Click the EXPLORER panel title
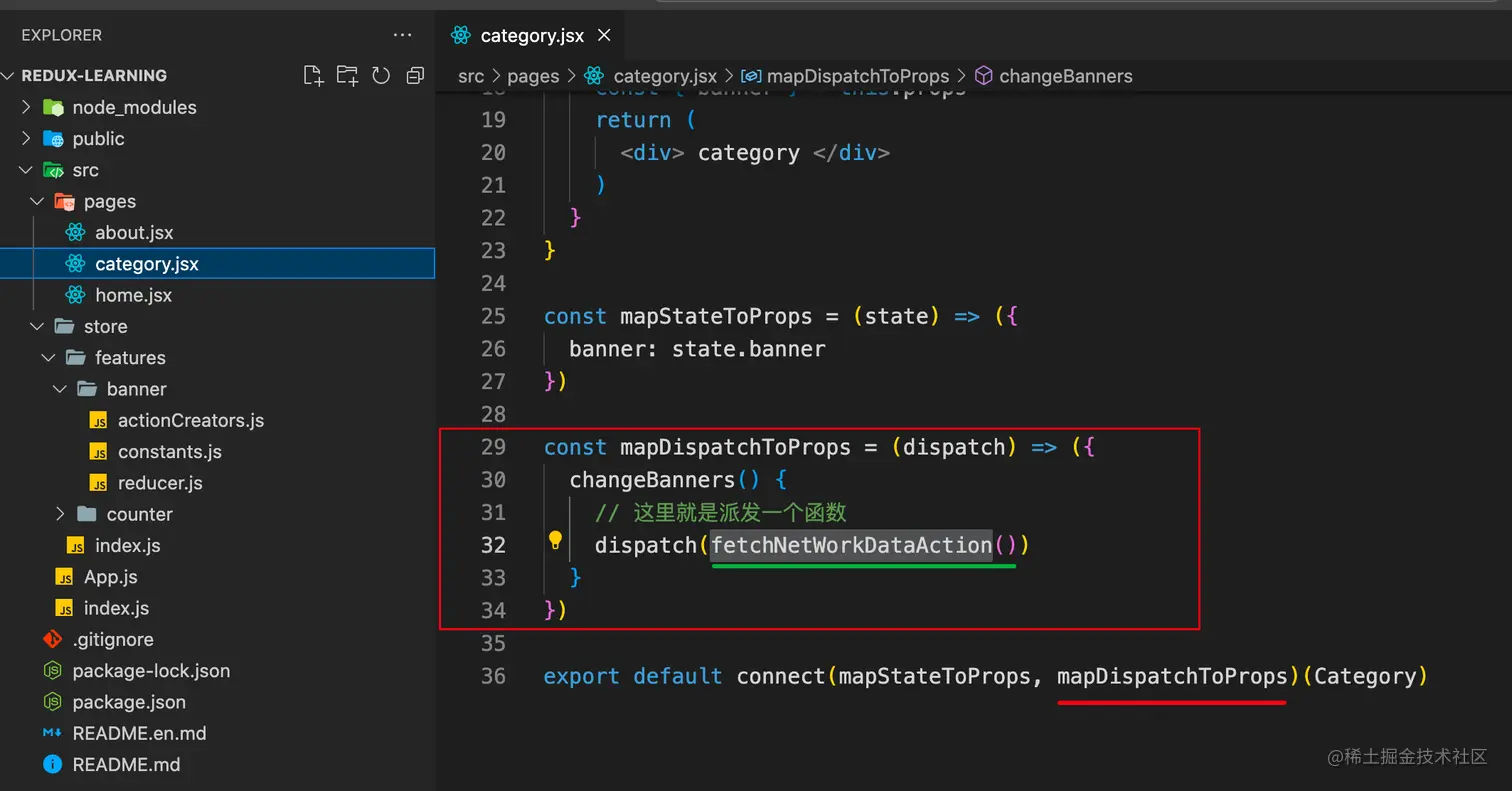The height and width of the screenshot is (791, 1512). point(61,35)
